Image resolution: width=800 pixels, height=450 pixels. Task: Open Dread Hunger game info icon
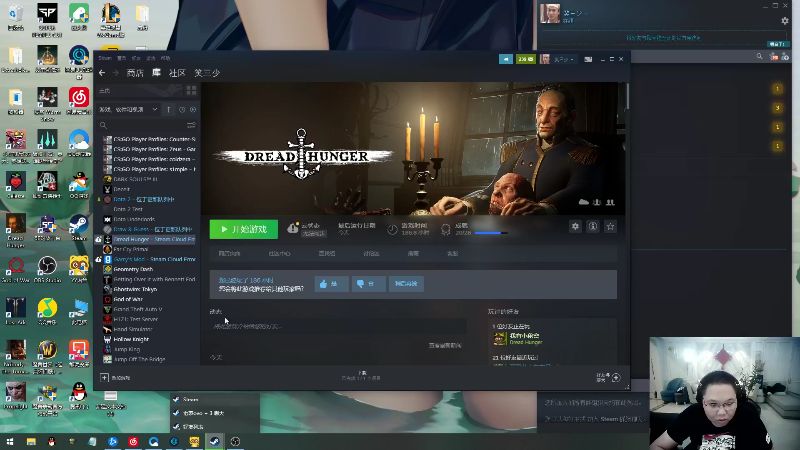[593, 227]
